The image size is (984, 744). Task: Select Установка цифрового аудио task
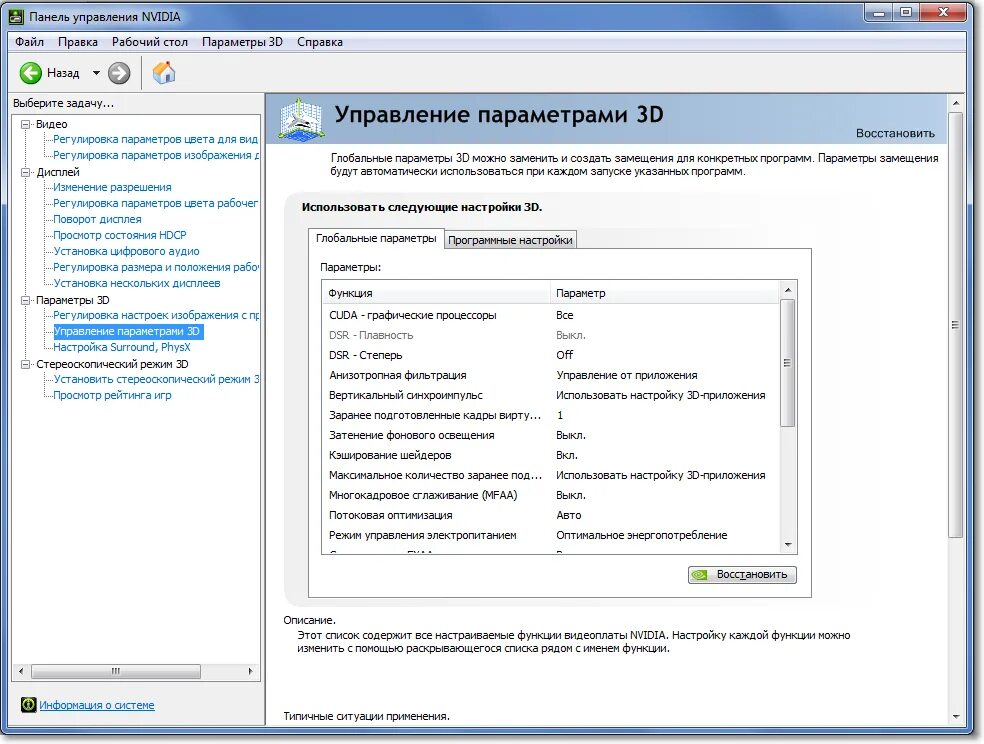coord(126,251)
